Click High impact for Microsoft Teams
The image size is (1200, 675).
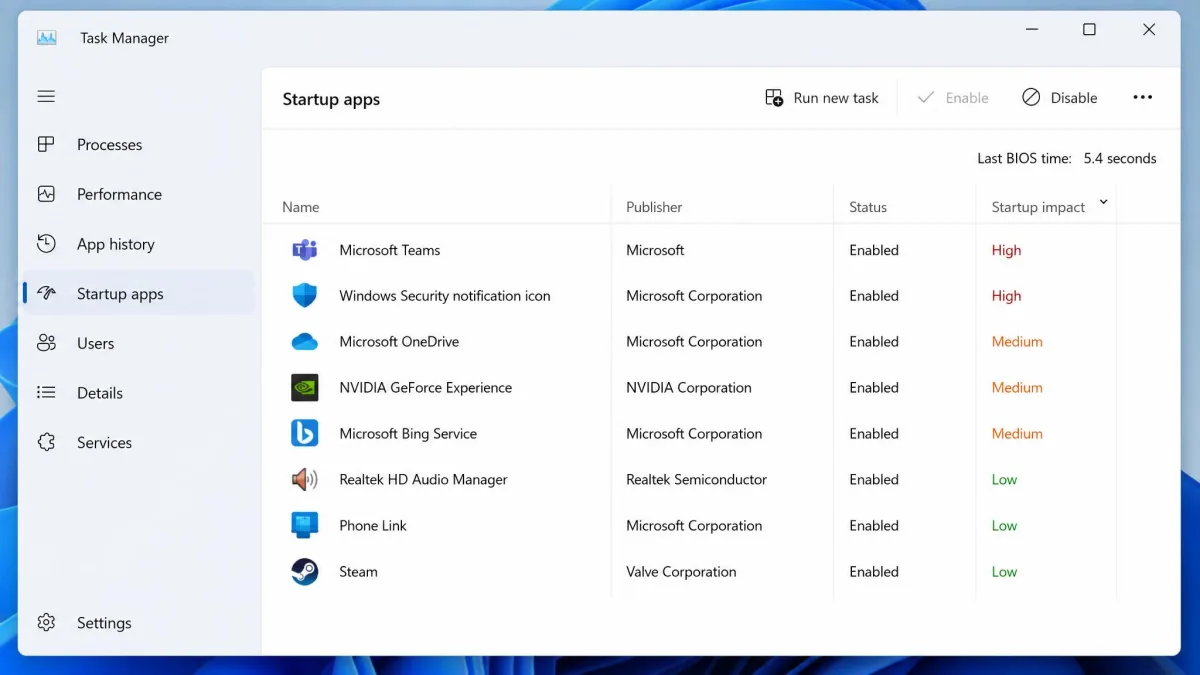tap(1006, 250)
